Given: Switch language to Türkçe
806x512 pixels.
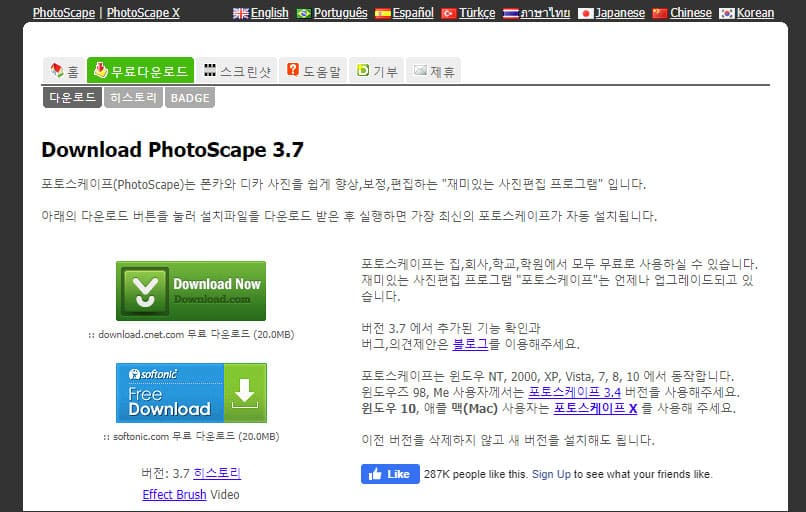Looking at the screenshot, I should (x=477, y=13).
